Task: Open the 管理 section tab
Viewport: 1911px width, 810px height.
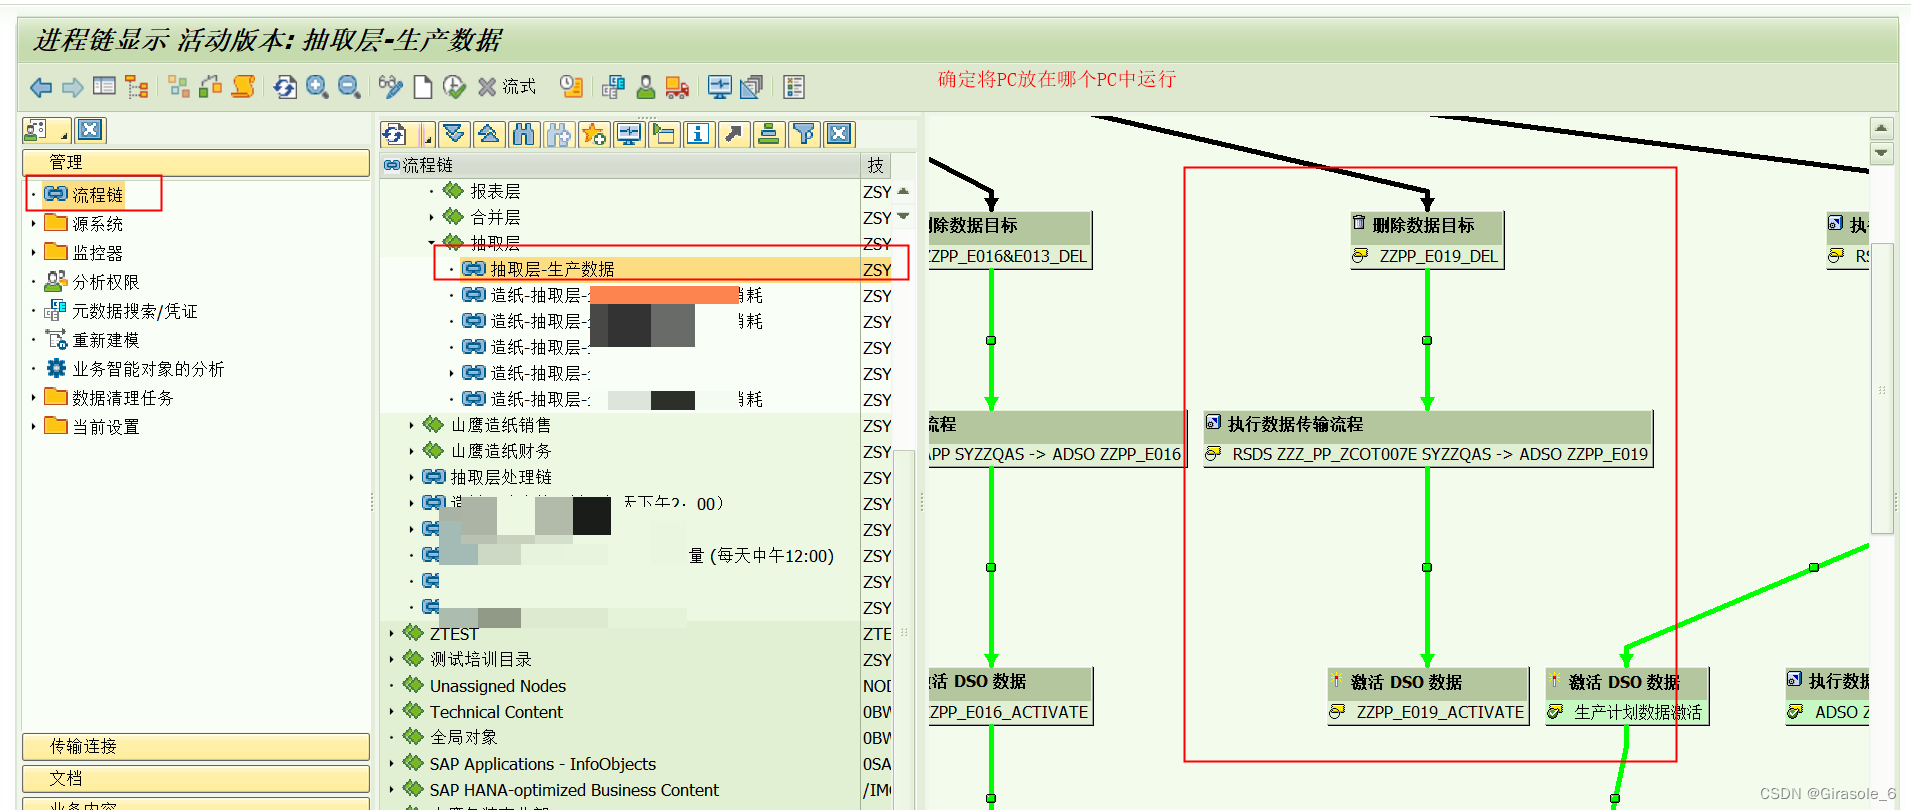Action: coord(196,163)
